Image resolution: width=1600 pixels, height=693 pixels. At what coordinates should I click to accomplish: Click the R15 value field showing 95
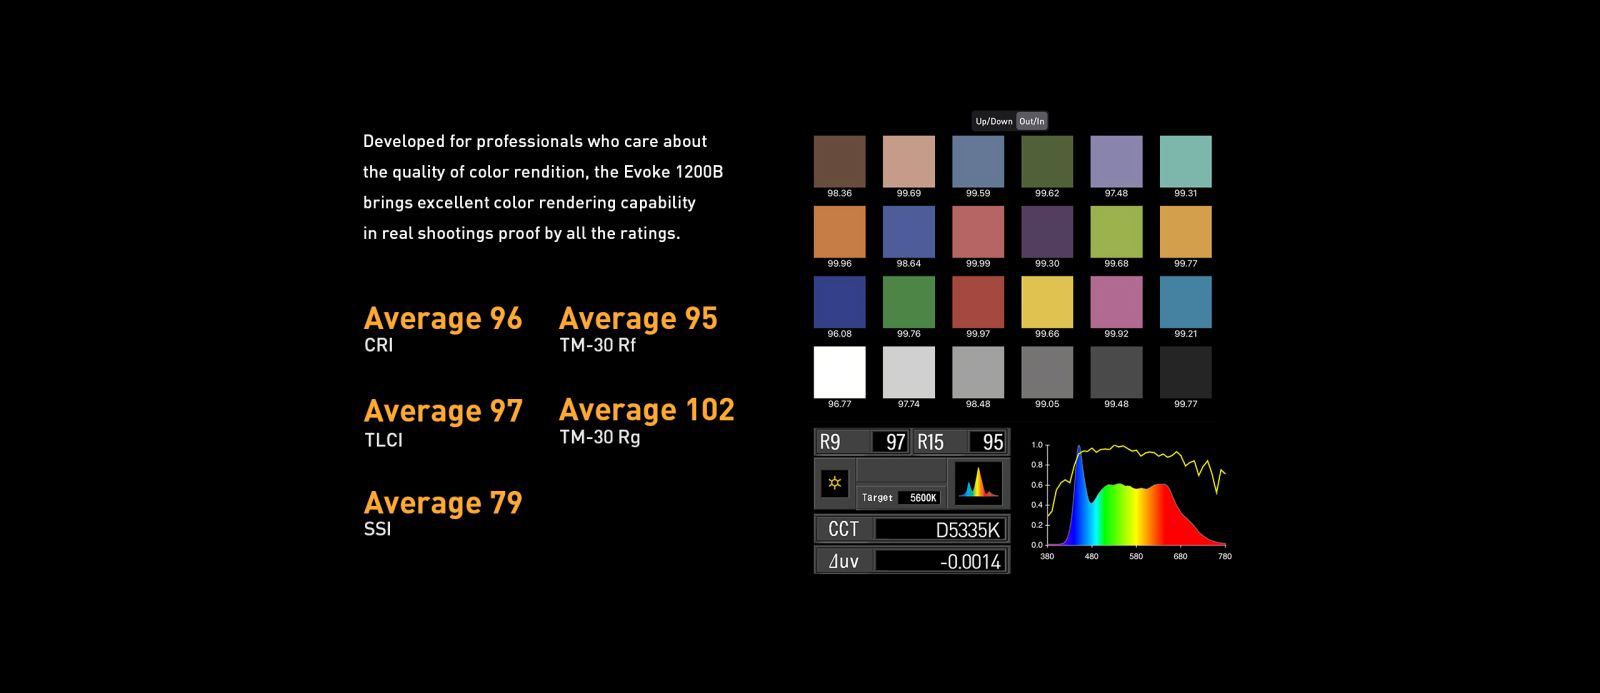pyautogui.click(x=986, y=442)
